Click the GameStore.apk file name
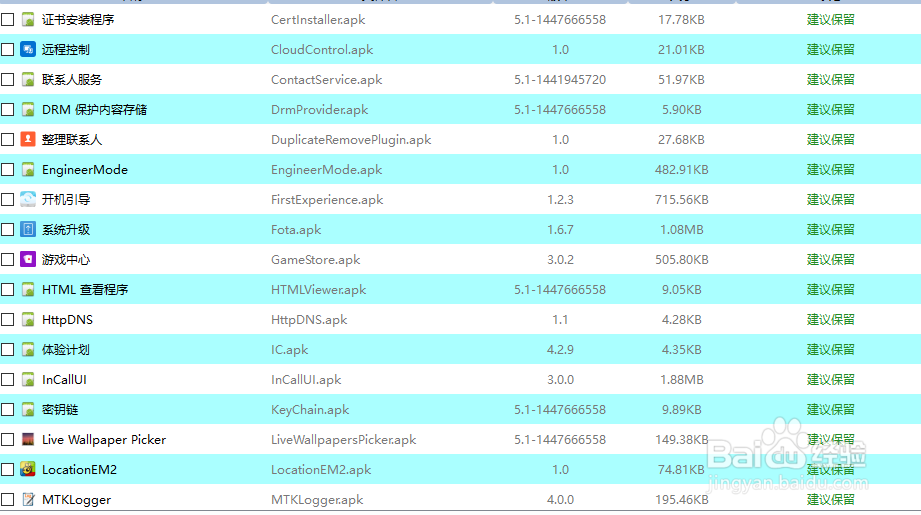The image size is (921, 515). (x=315, y=260)
